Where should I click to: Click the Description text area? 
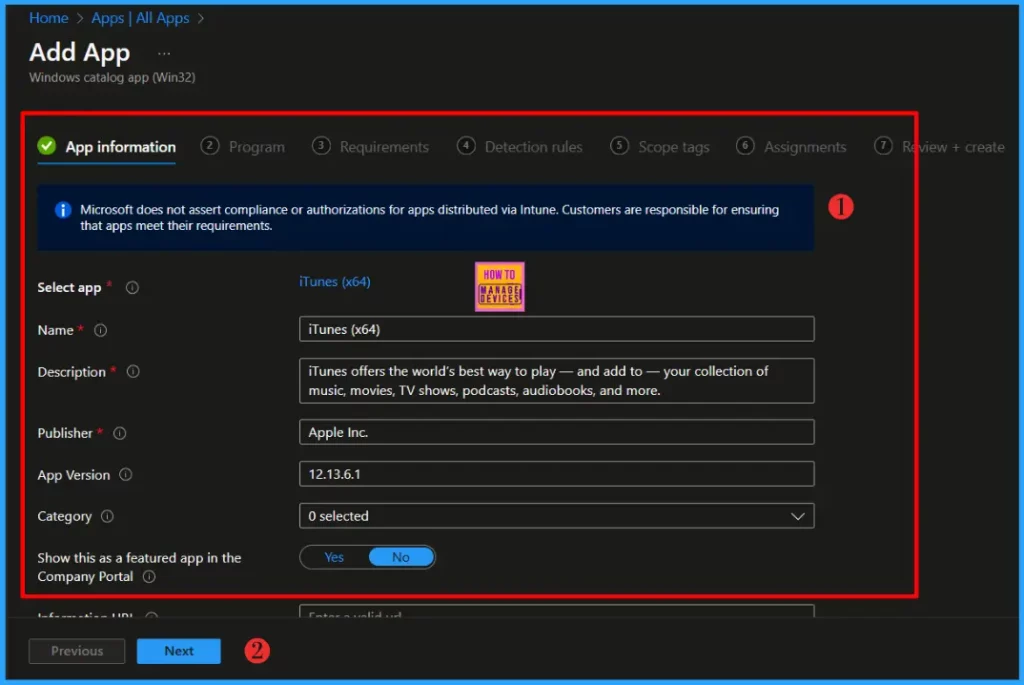(556, 381)
